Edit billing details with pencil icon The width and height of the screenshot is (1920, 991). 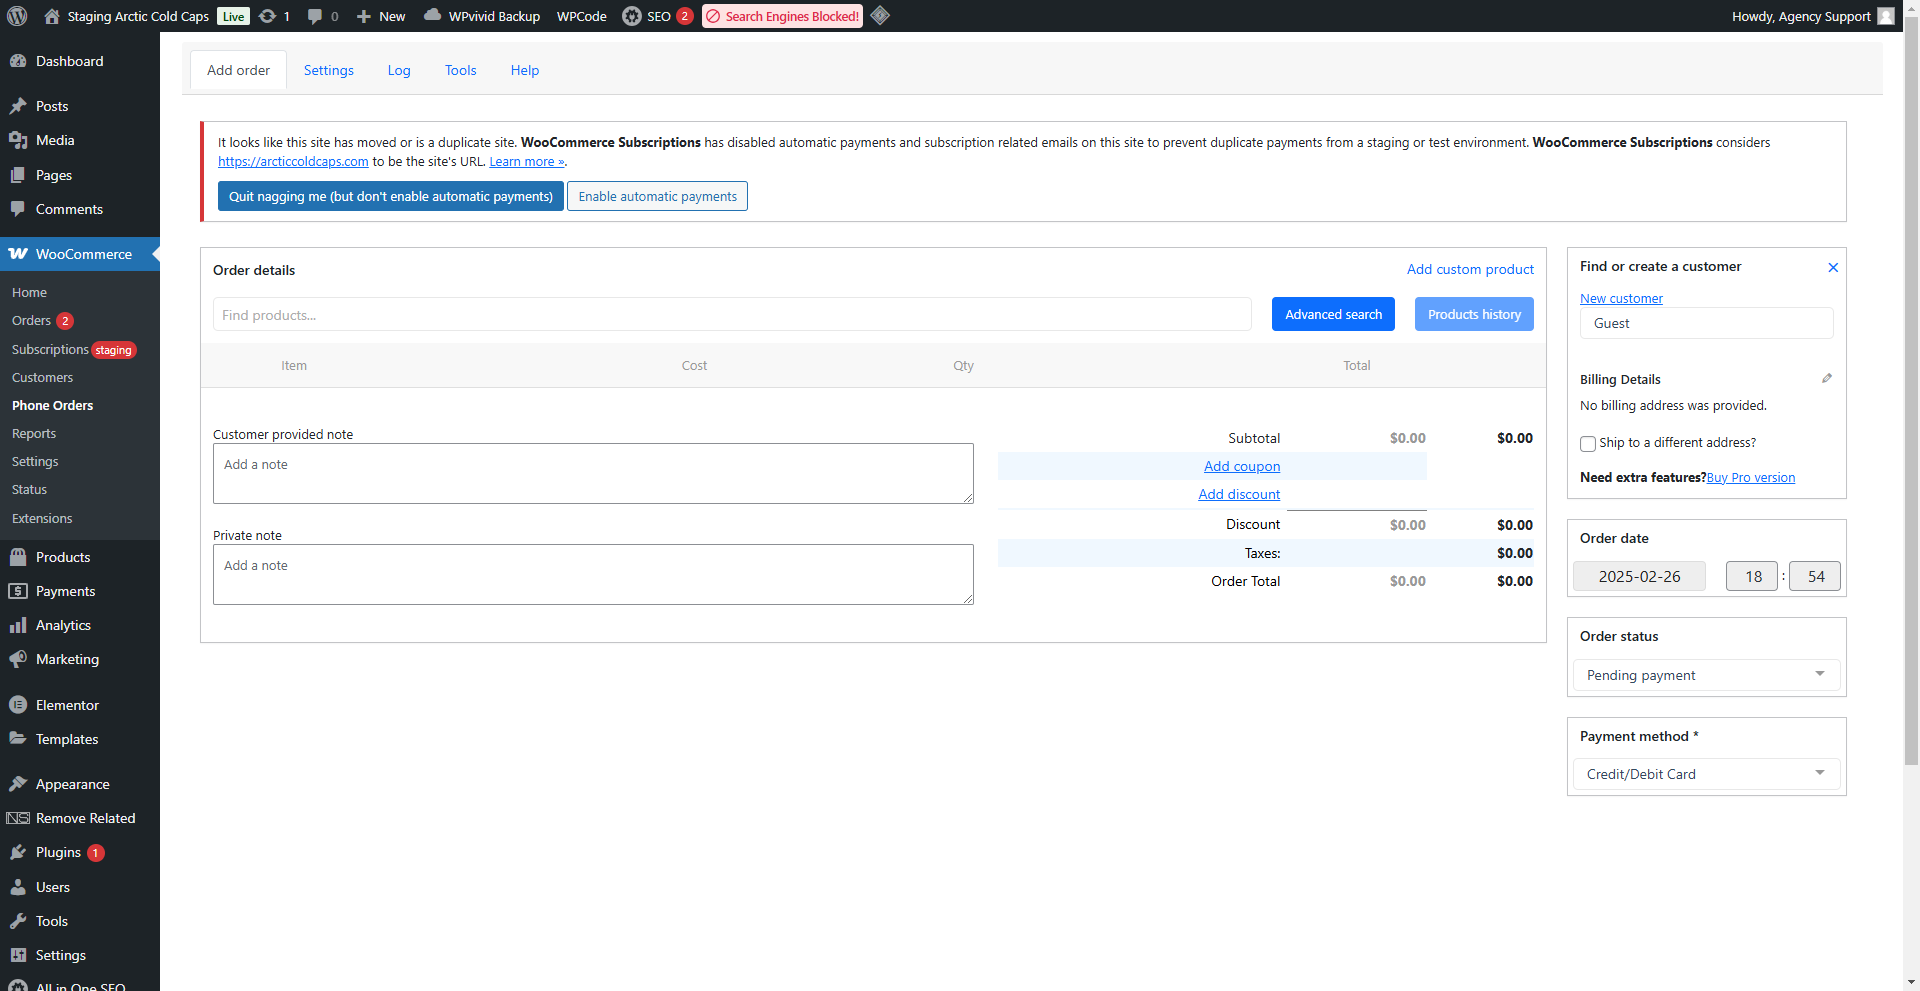click(1826, 378)
